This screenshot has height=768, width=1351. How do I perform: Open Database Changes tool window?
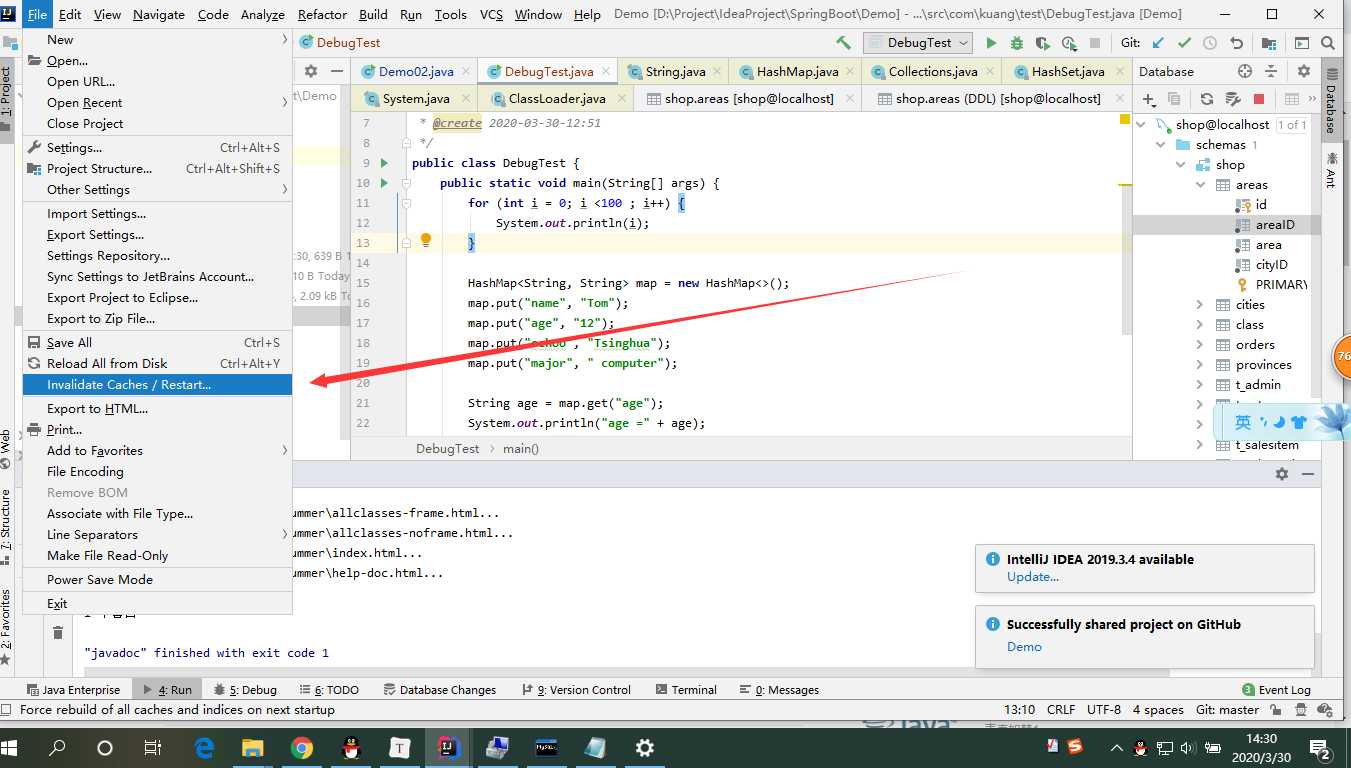pyautogui.click(x=439, y=690)
